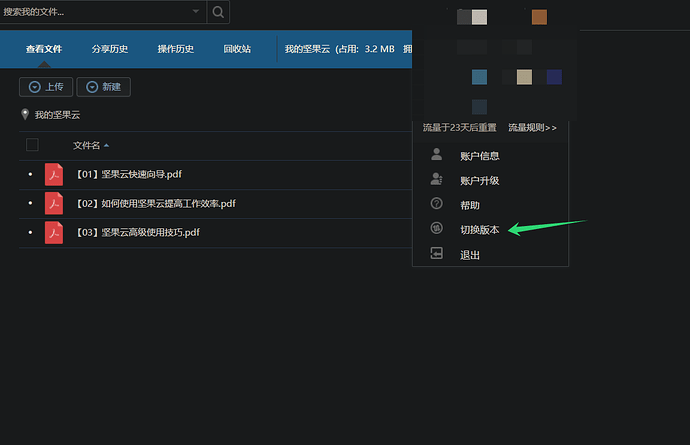Click the 上传 button
690x445 pixels.
point(46,87)
